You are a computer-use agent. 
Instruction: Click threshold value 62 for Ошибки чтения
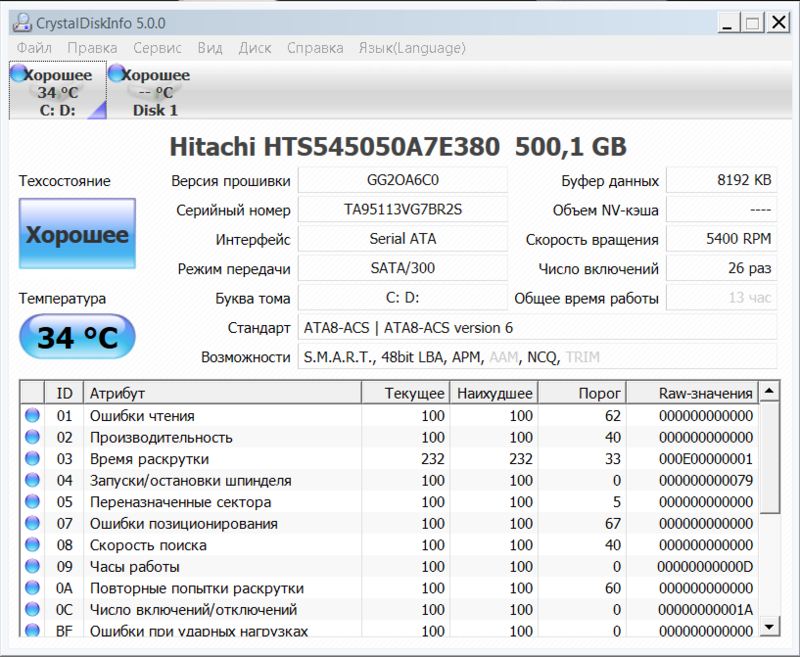click(x=613, y=415)
